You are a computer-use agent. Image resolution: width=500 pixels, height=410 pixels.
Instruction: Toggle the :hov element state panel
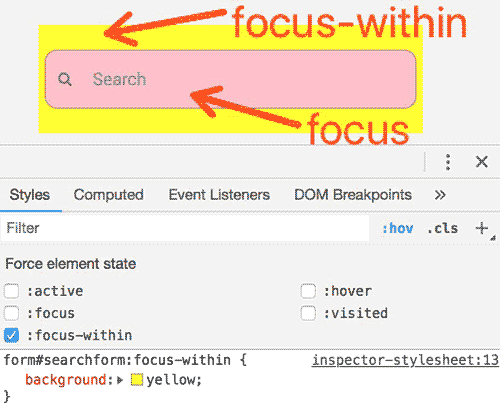397,228
